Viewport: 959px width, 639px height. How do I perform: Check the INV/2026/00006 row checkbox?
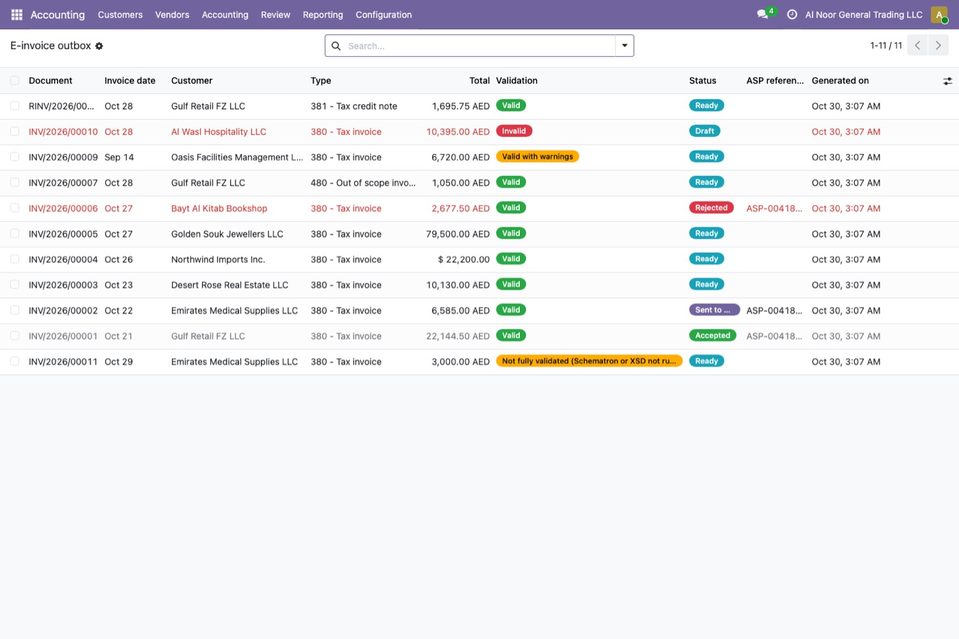pos(15,209)
